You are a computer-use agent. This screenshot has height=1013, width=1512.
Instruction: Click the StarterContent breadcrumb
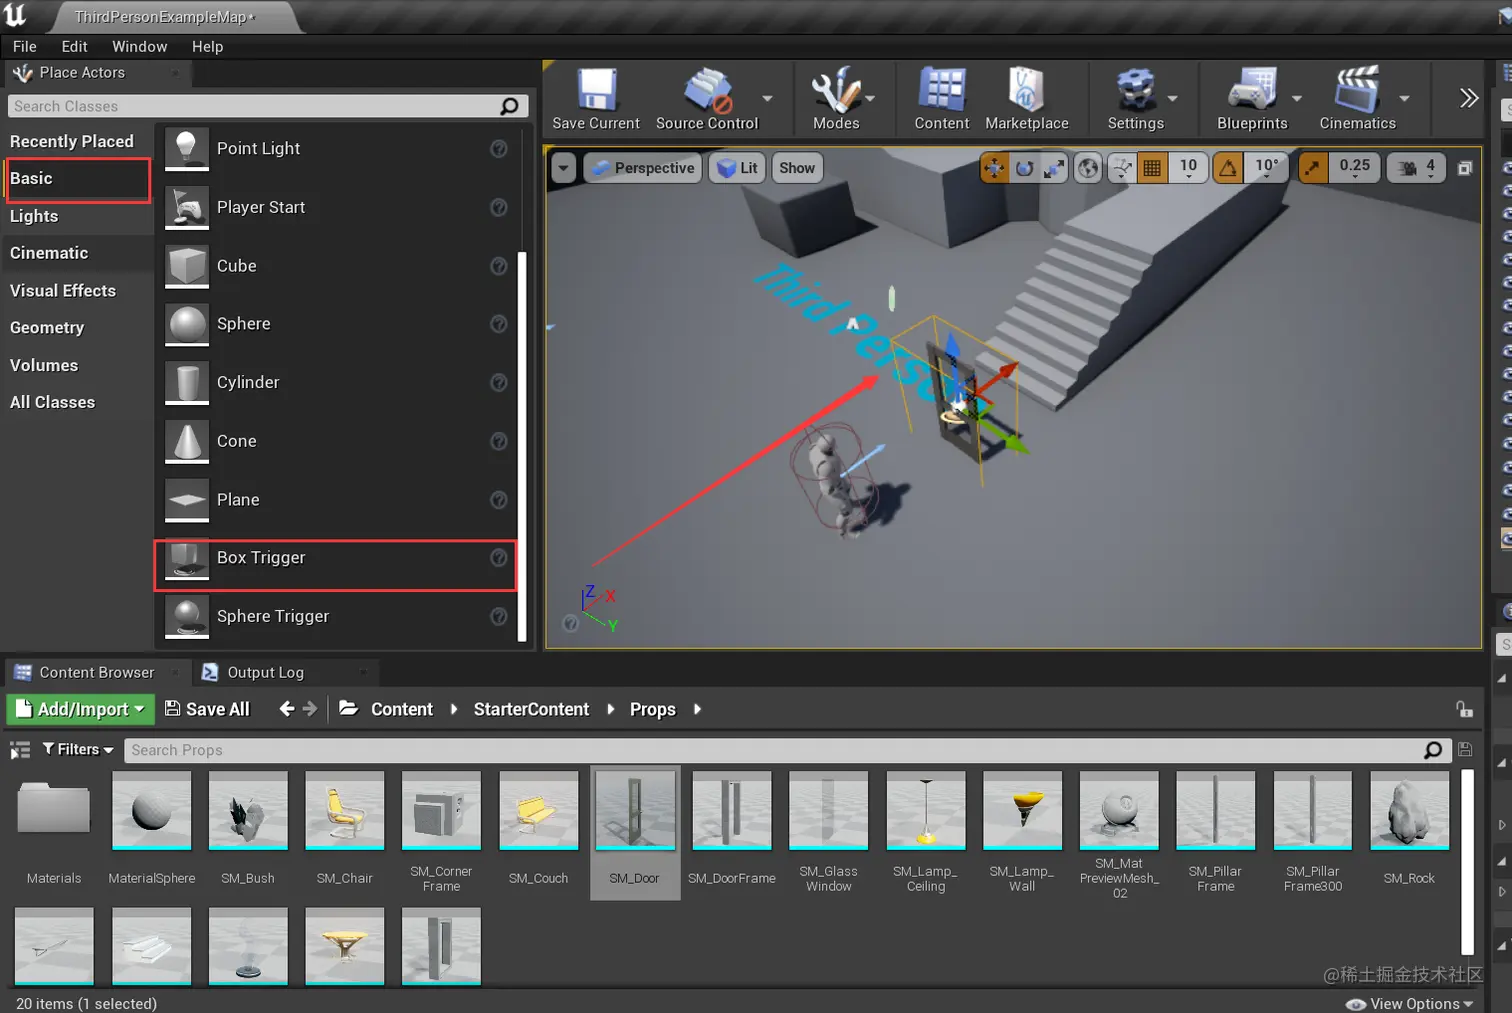531,709
